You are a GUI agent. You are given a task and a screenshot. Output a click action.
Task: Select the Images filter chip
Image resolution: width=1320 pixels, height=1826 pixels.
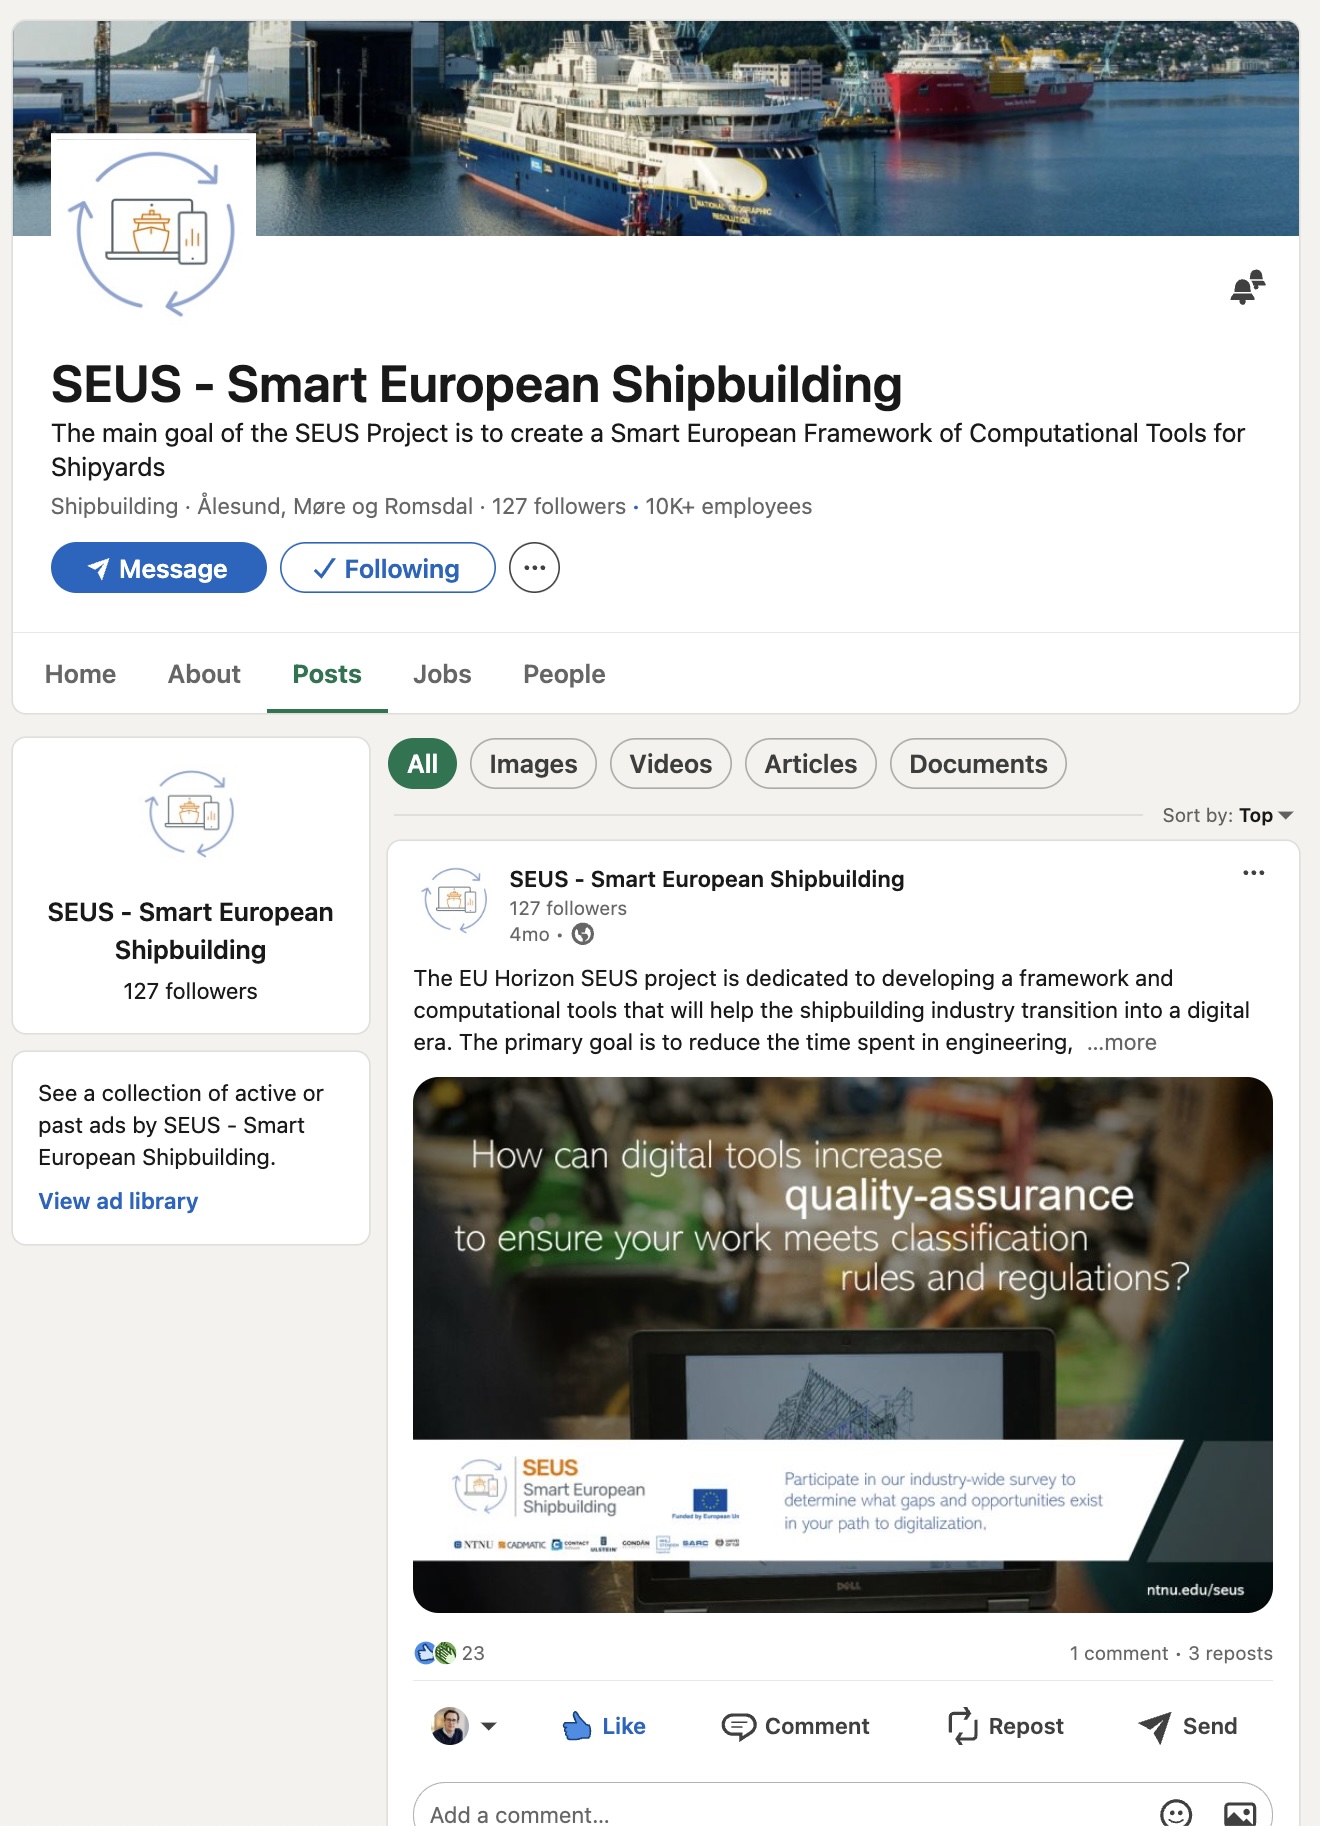(x=533, y=764)
